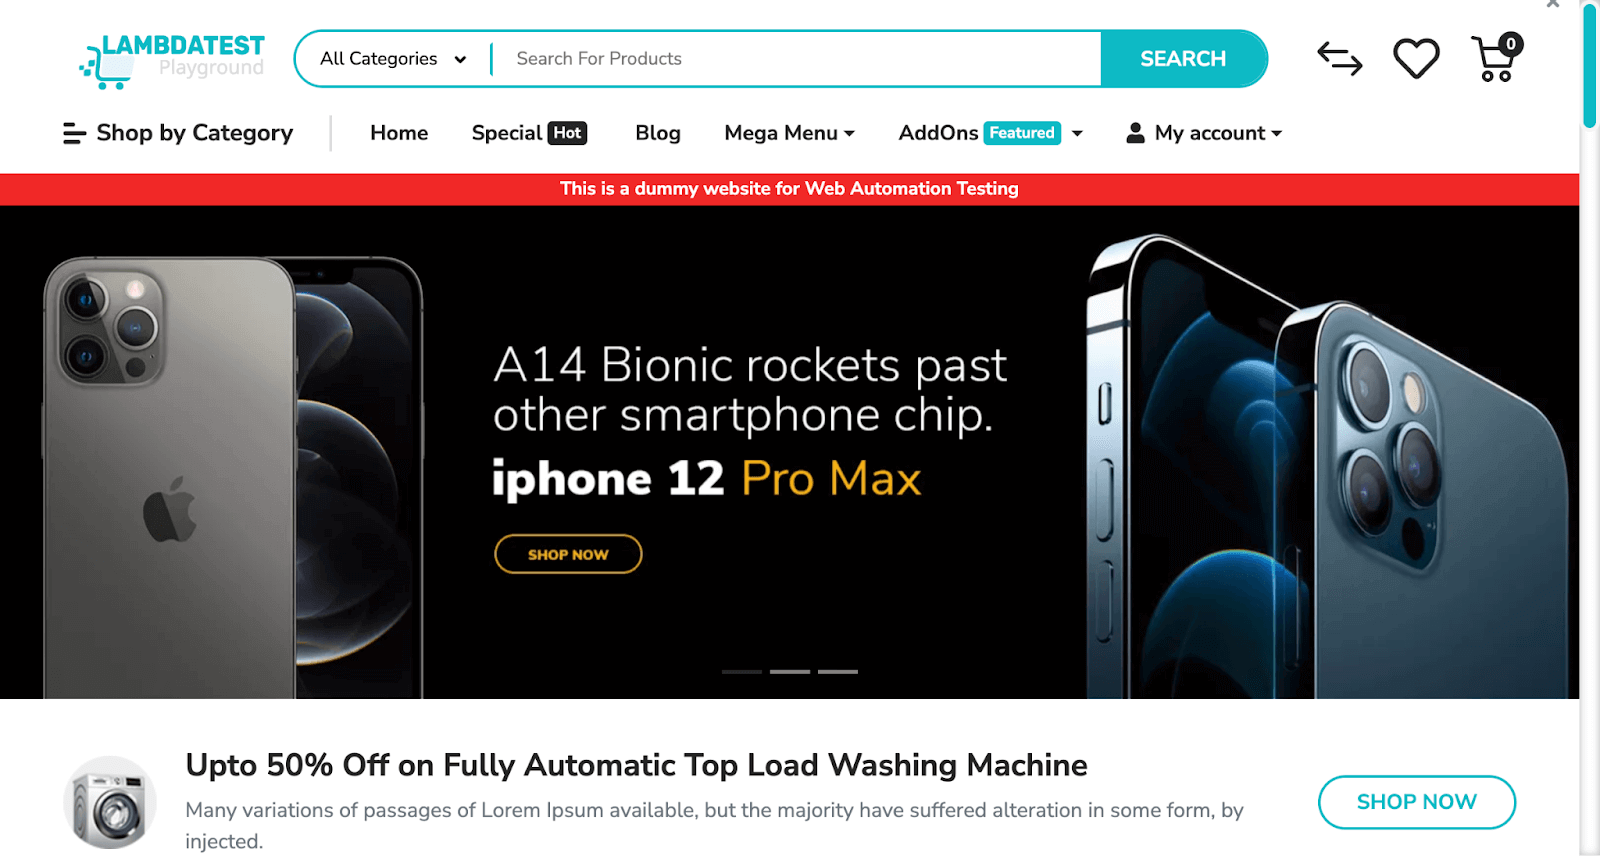Open the compare products arrows icon
1600x856 pixels.
1340,59
